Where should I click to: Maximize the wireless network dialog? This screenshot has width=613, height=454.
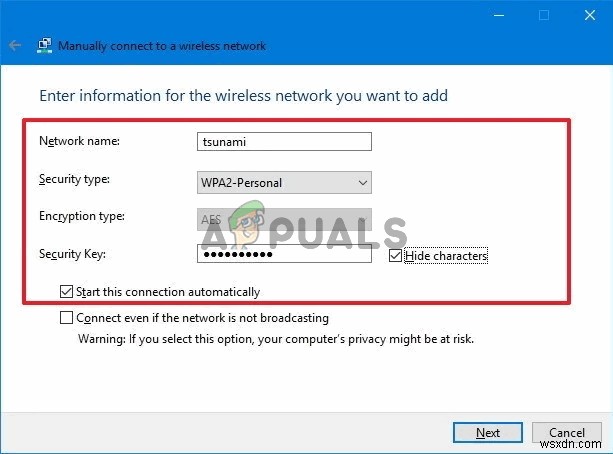[544, 16]
